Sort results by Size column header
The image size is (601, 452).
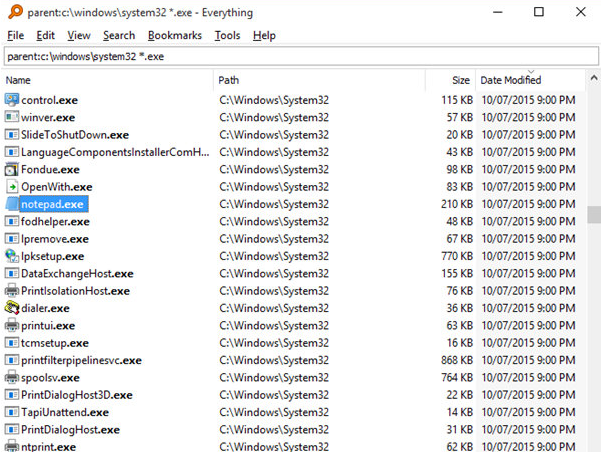(451, 80)
